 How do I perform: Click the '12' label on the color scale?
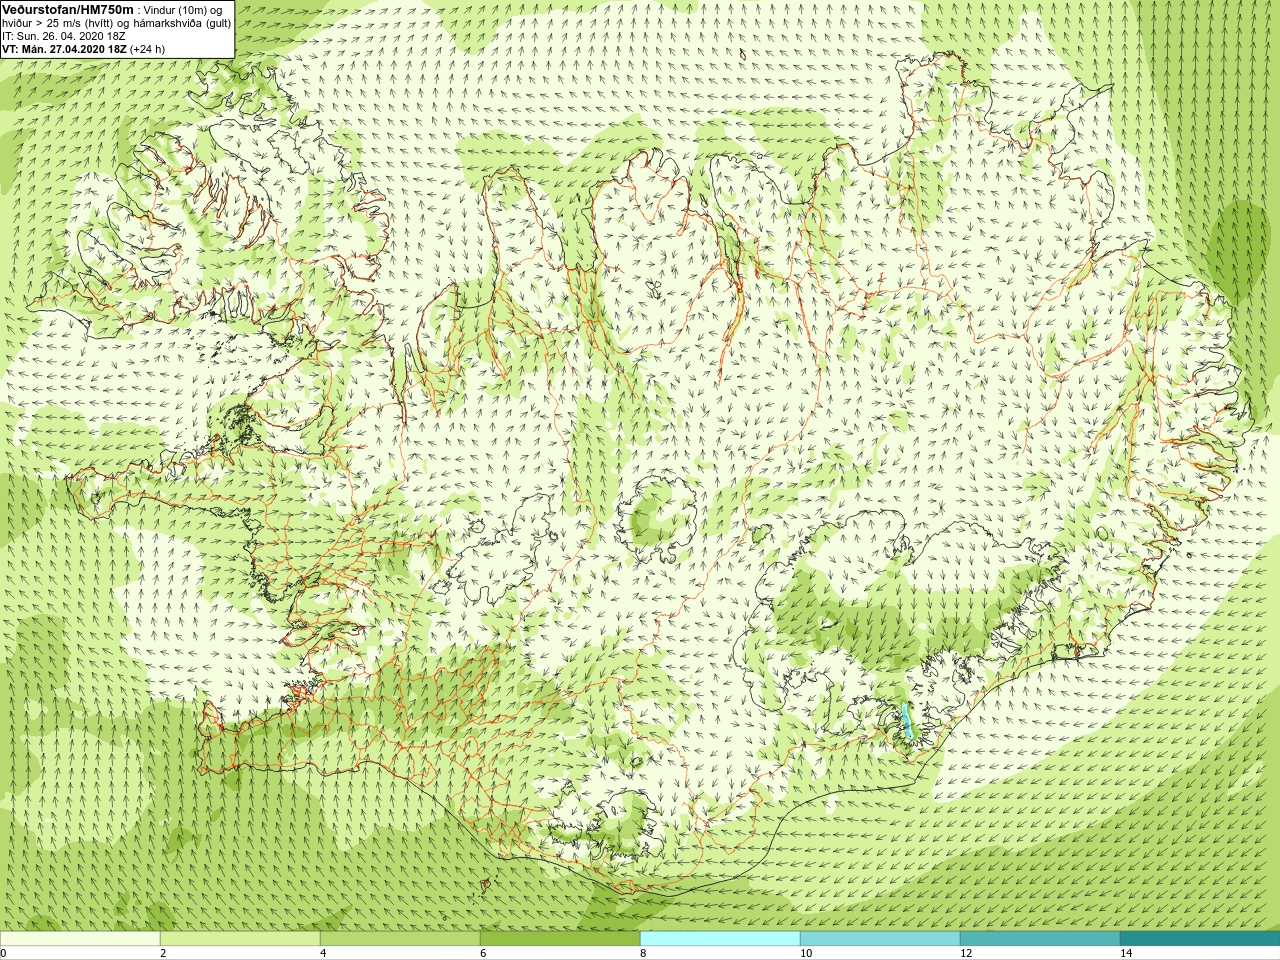(x=966, y=953)
